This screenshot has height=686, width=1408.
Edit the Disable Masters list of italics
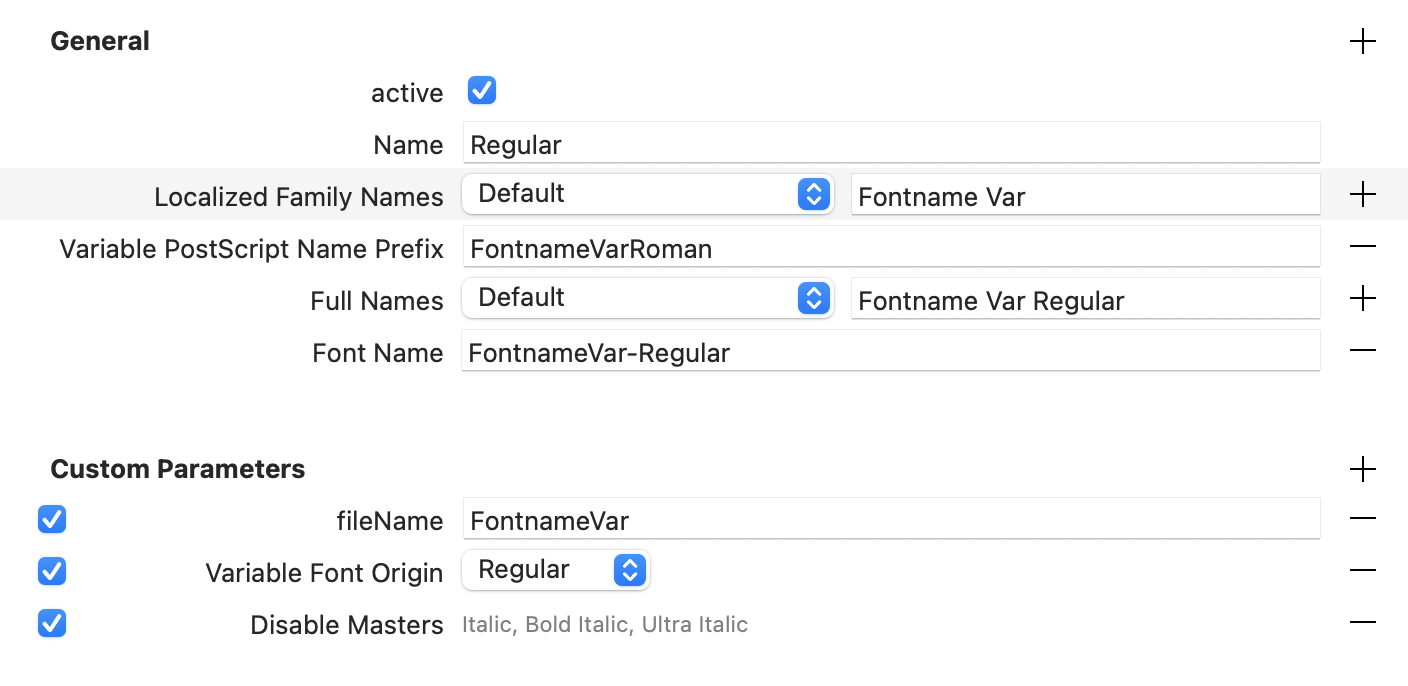[x=605, y=625]
